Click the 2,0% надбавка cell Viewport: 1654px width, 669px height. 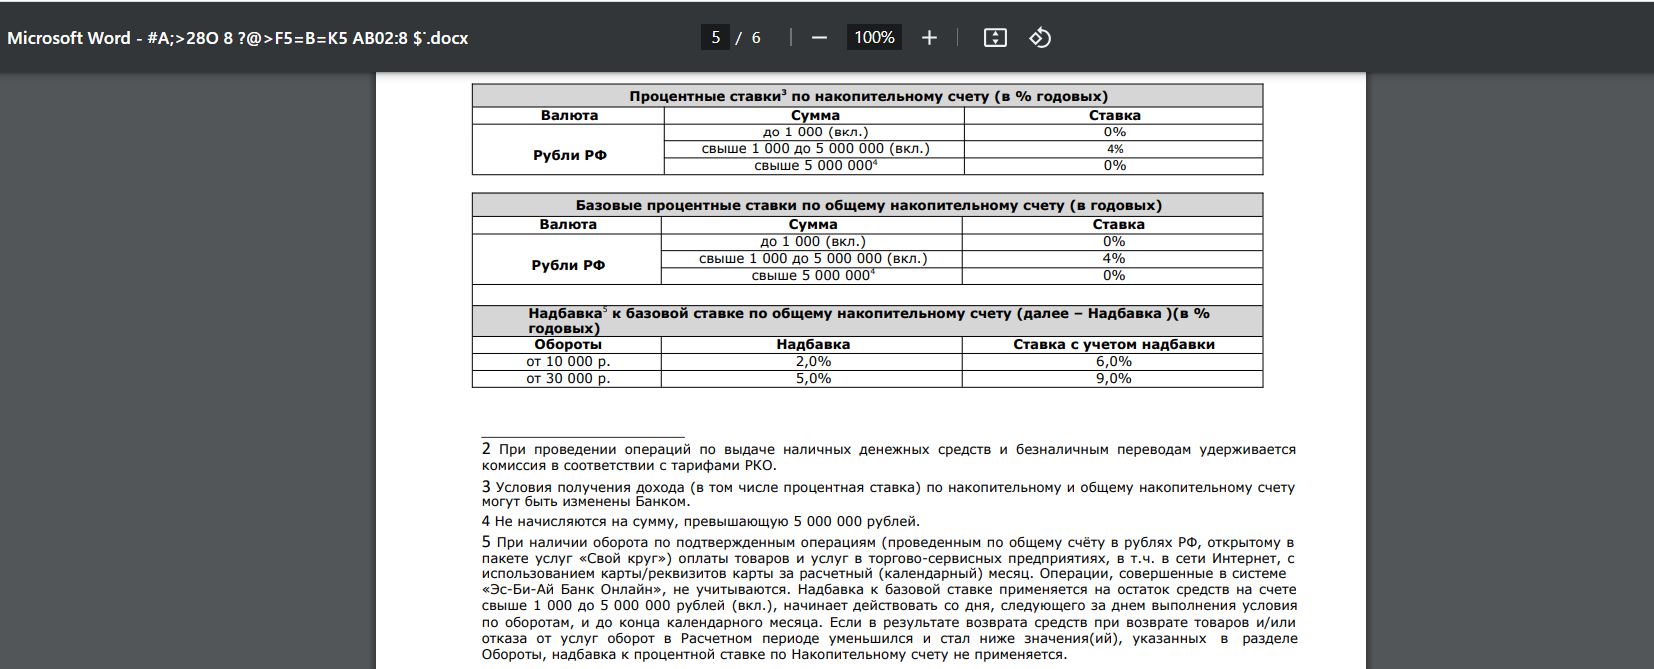[x=812, y=362]
